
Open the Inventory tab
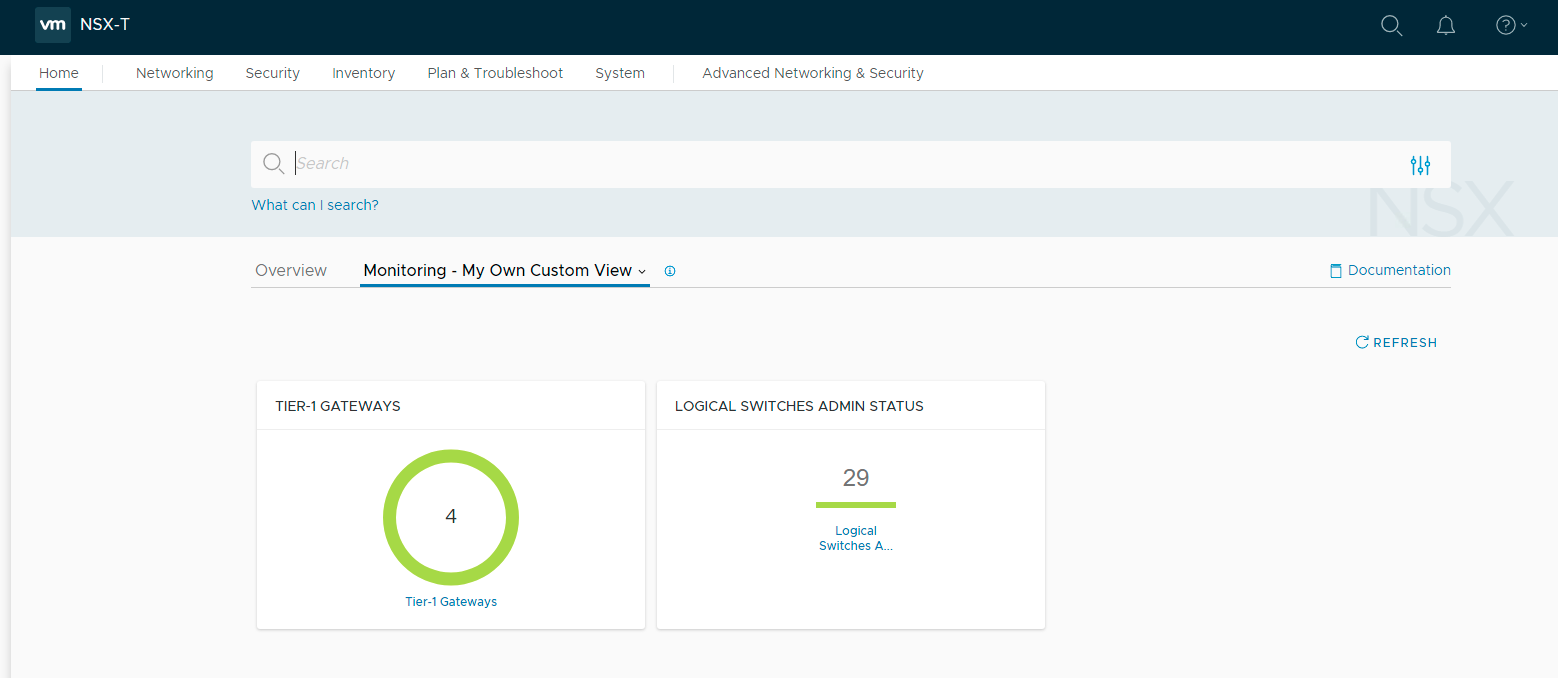pyautogui.click(x=364, y=73)
